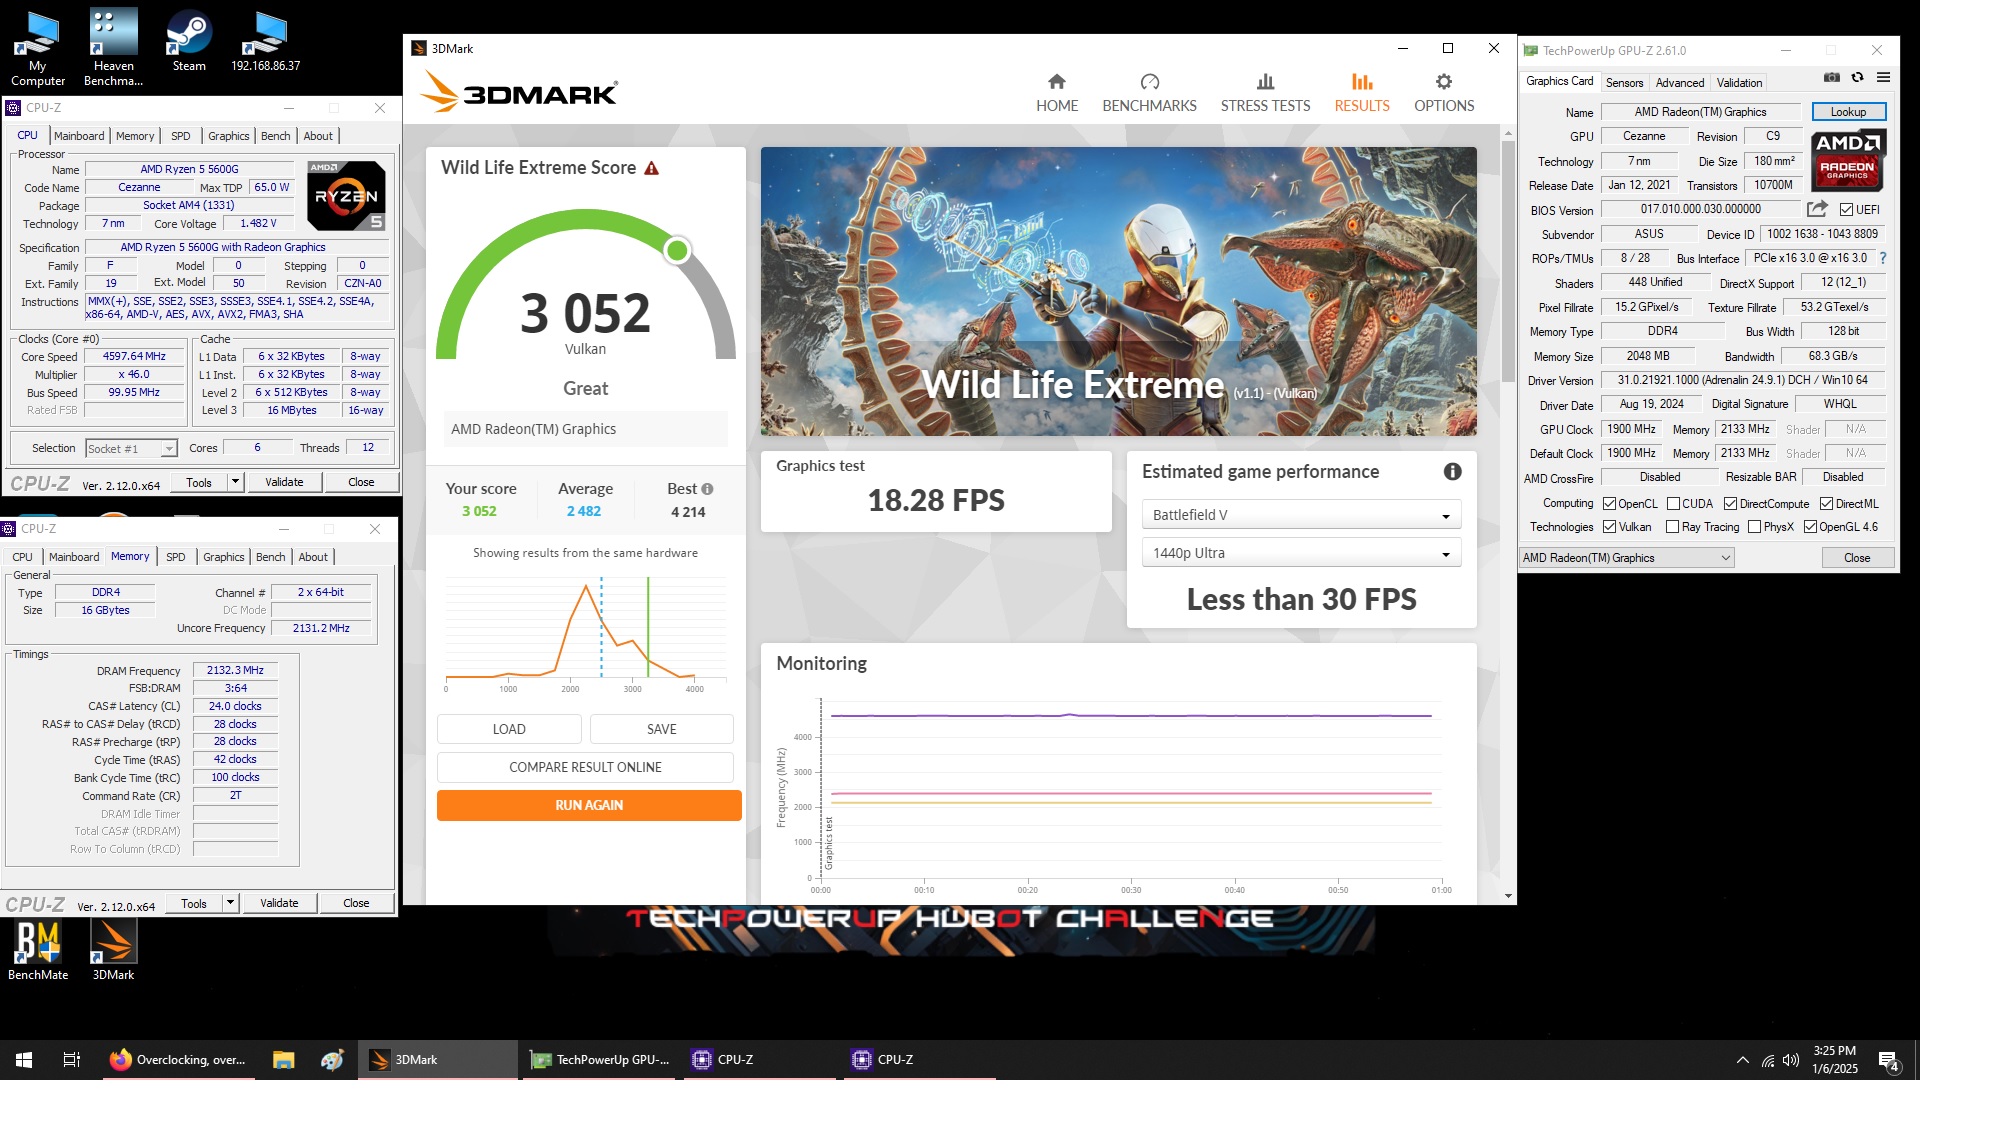Open the Socket #1 selection dropdown in CPU-Z
2000x1125 pixels.
tap(131, 448)
